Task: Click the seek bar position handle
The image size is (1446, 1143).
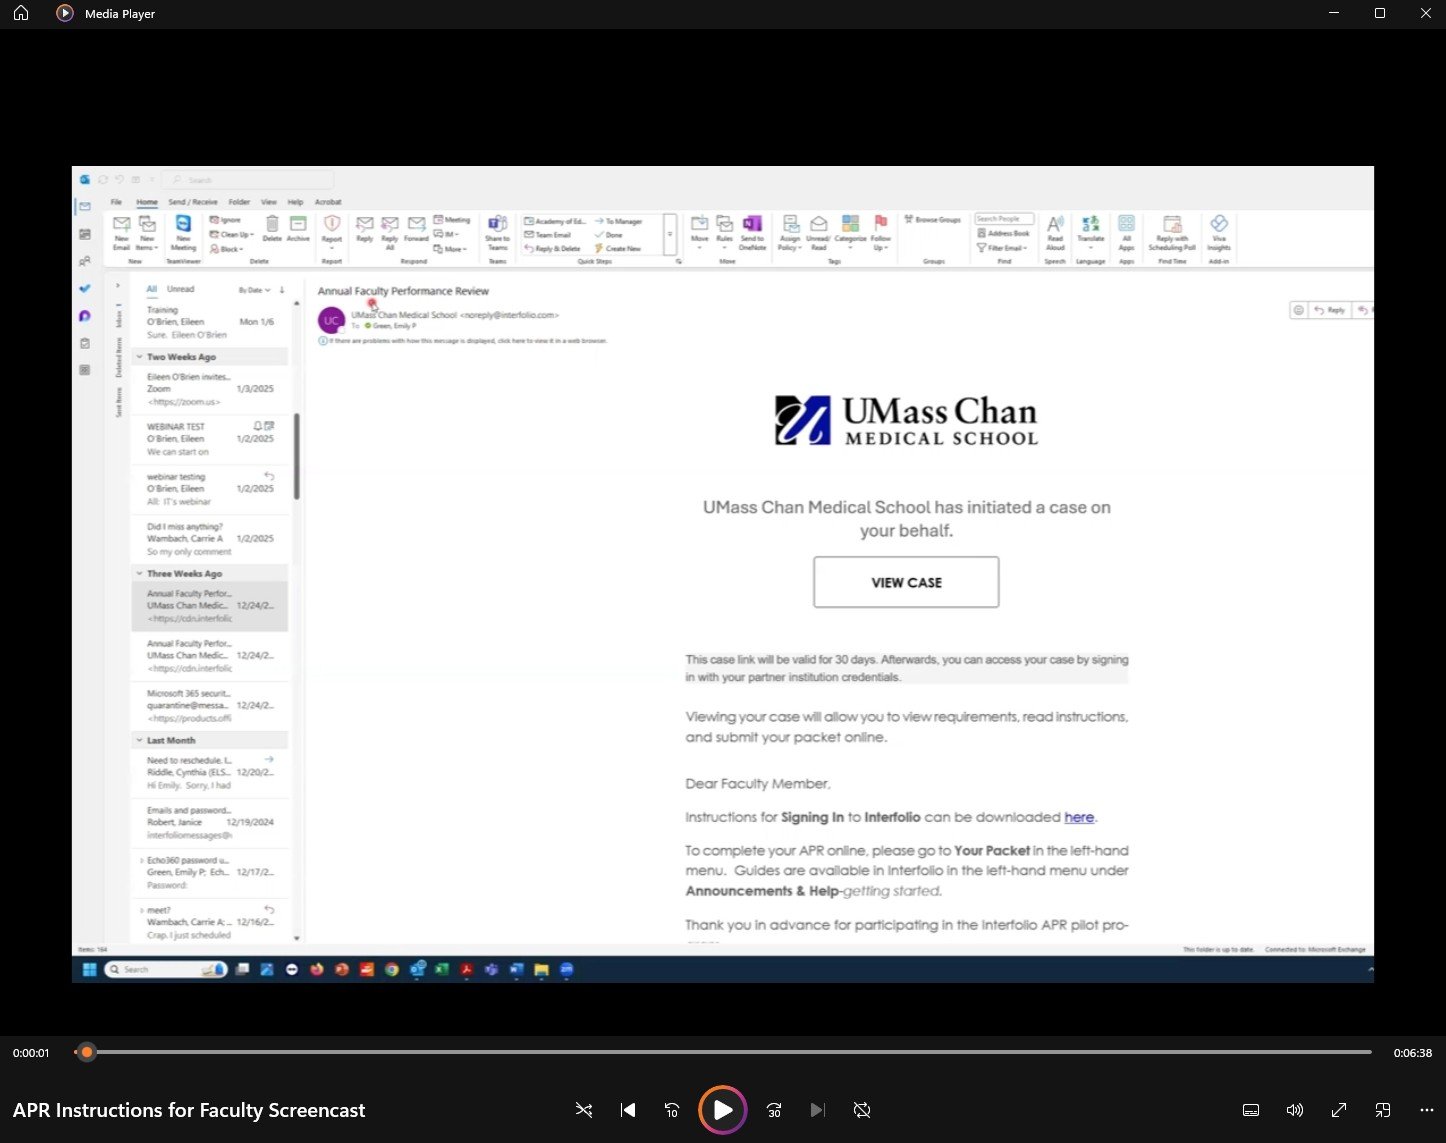Action: (x=87, y=1052)
